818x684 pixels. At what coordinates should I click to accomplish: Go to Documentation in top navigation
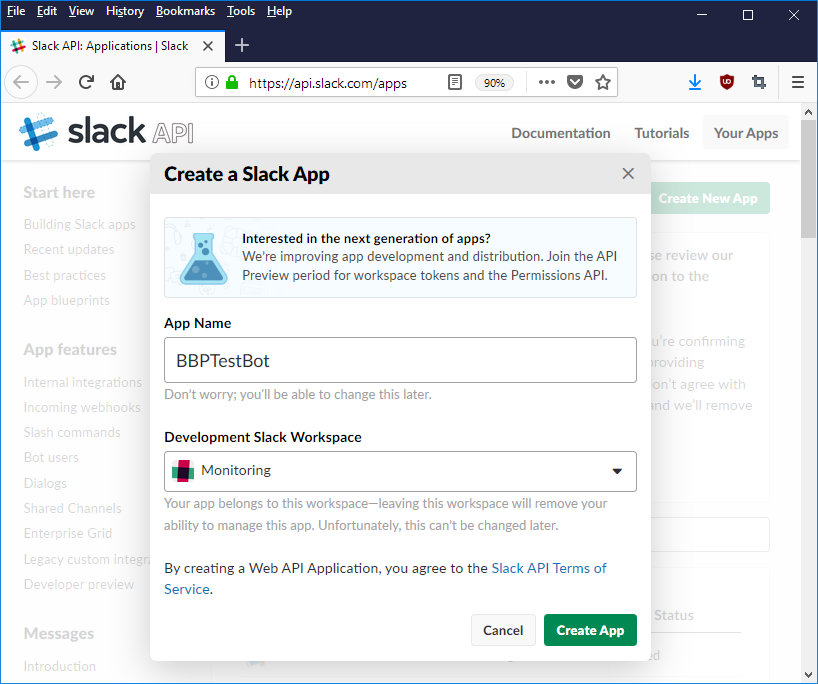[560, 133]
